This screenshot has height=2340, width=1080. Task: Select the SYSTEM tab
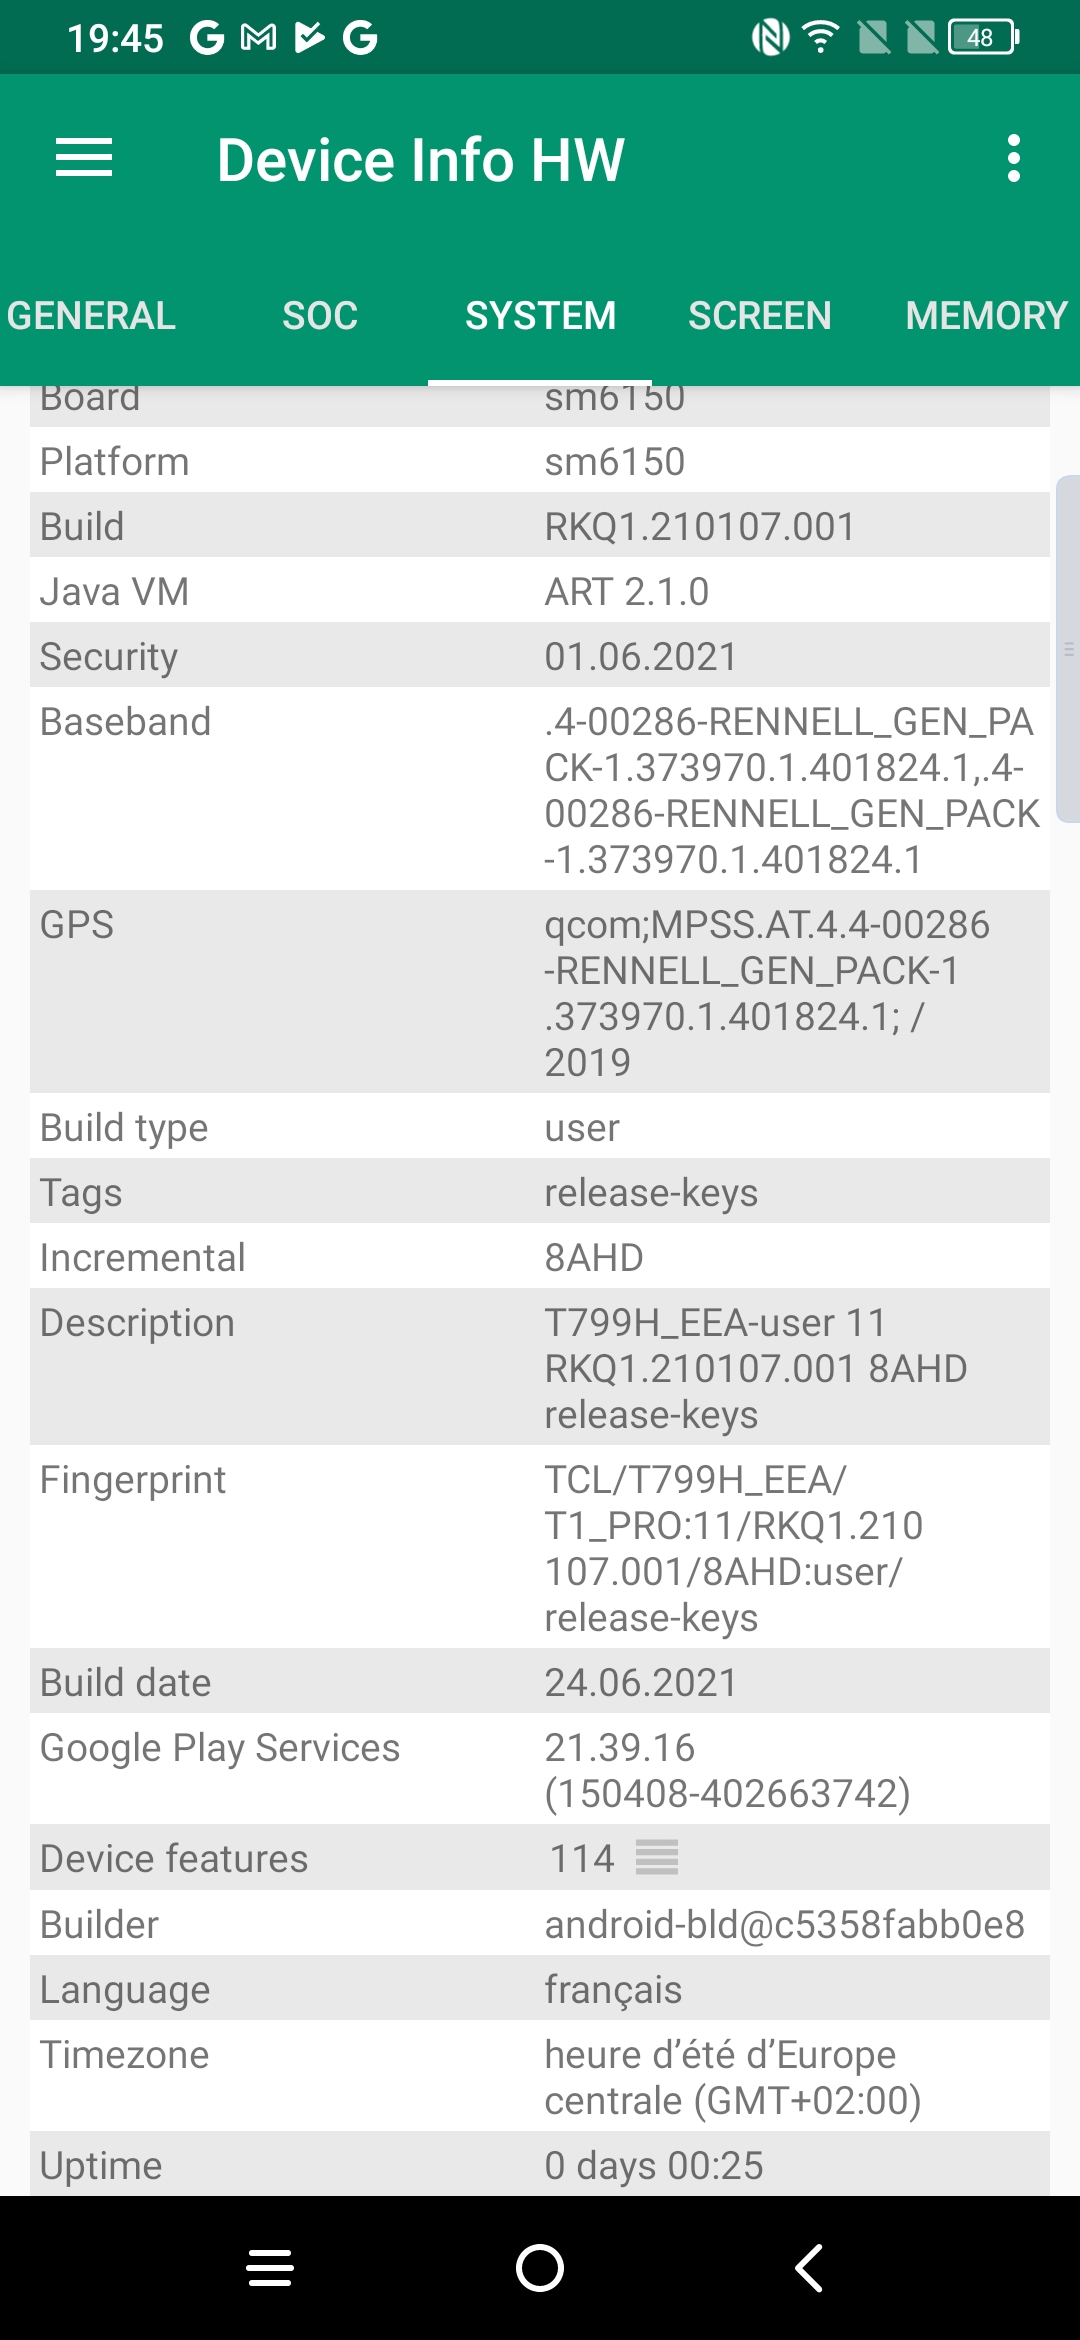click(540, 316)
